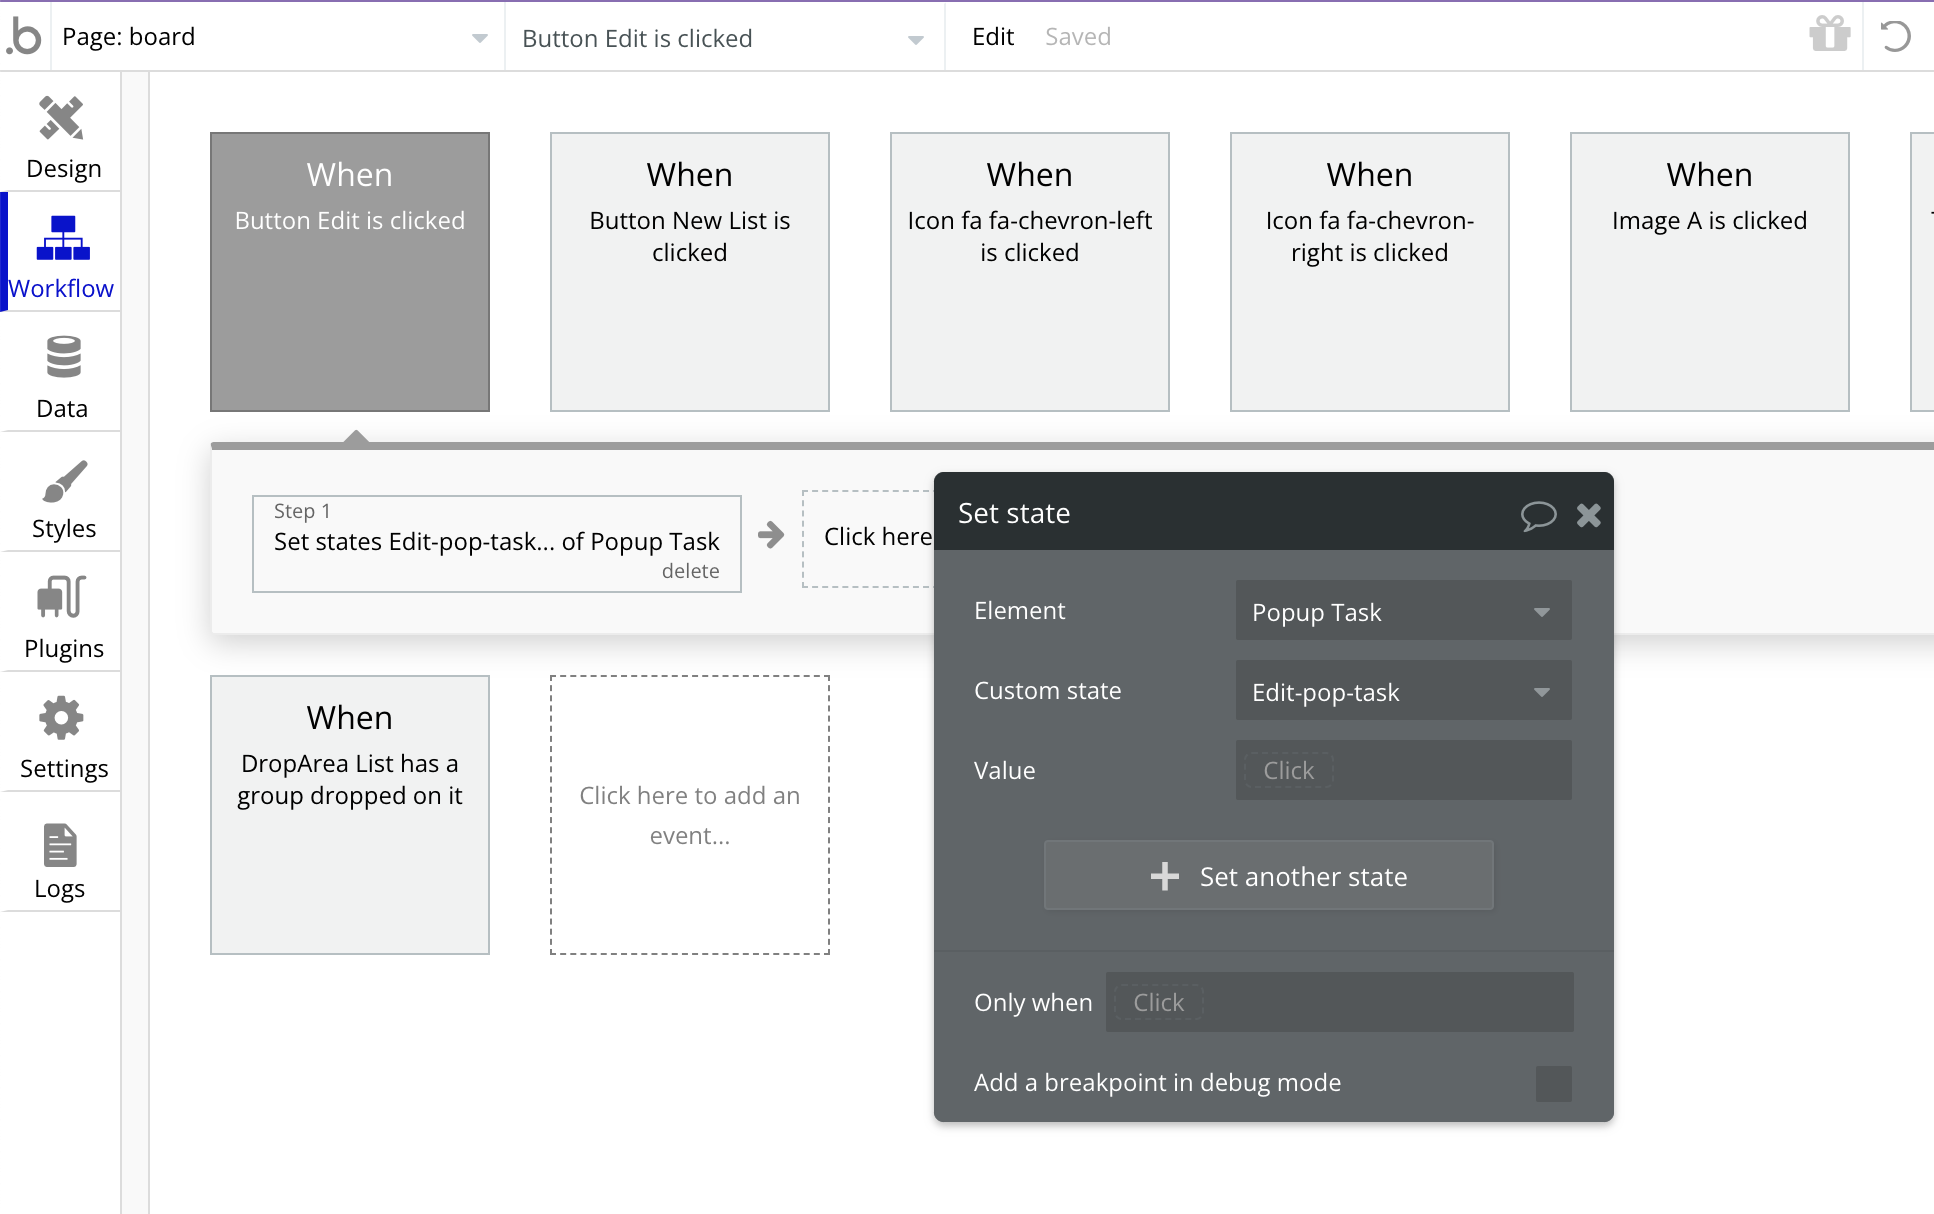Enable Add a breakpoint in debug mode

click(x=1553, y=1083)
